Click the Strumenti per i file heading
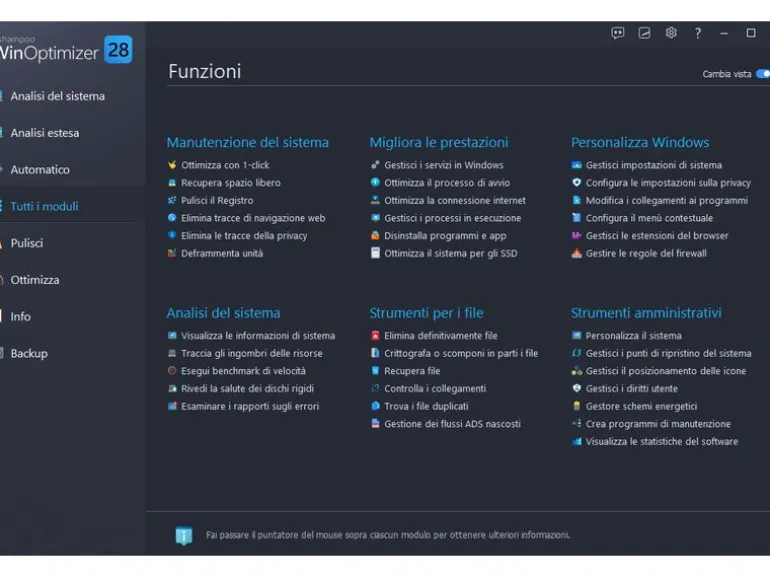The height and width of the screenshot is (578, 770). tap(426, 313)
